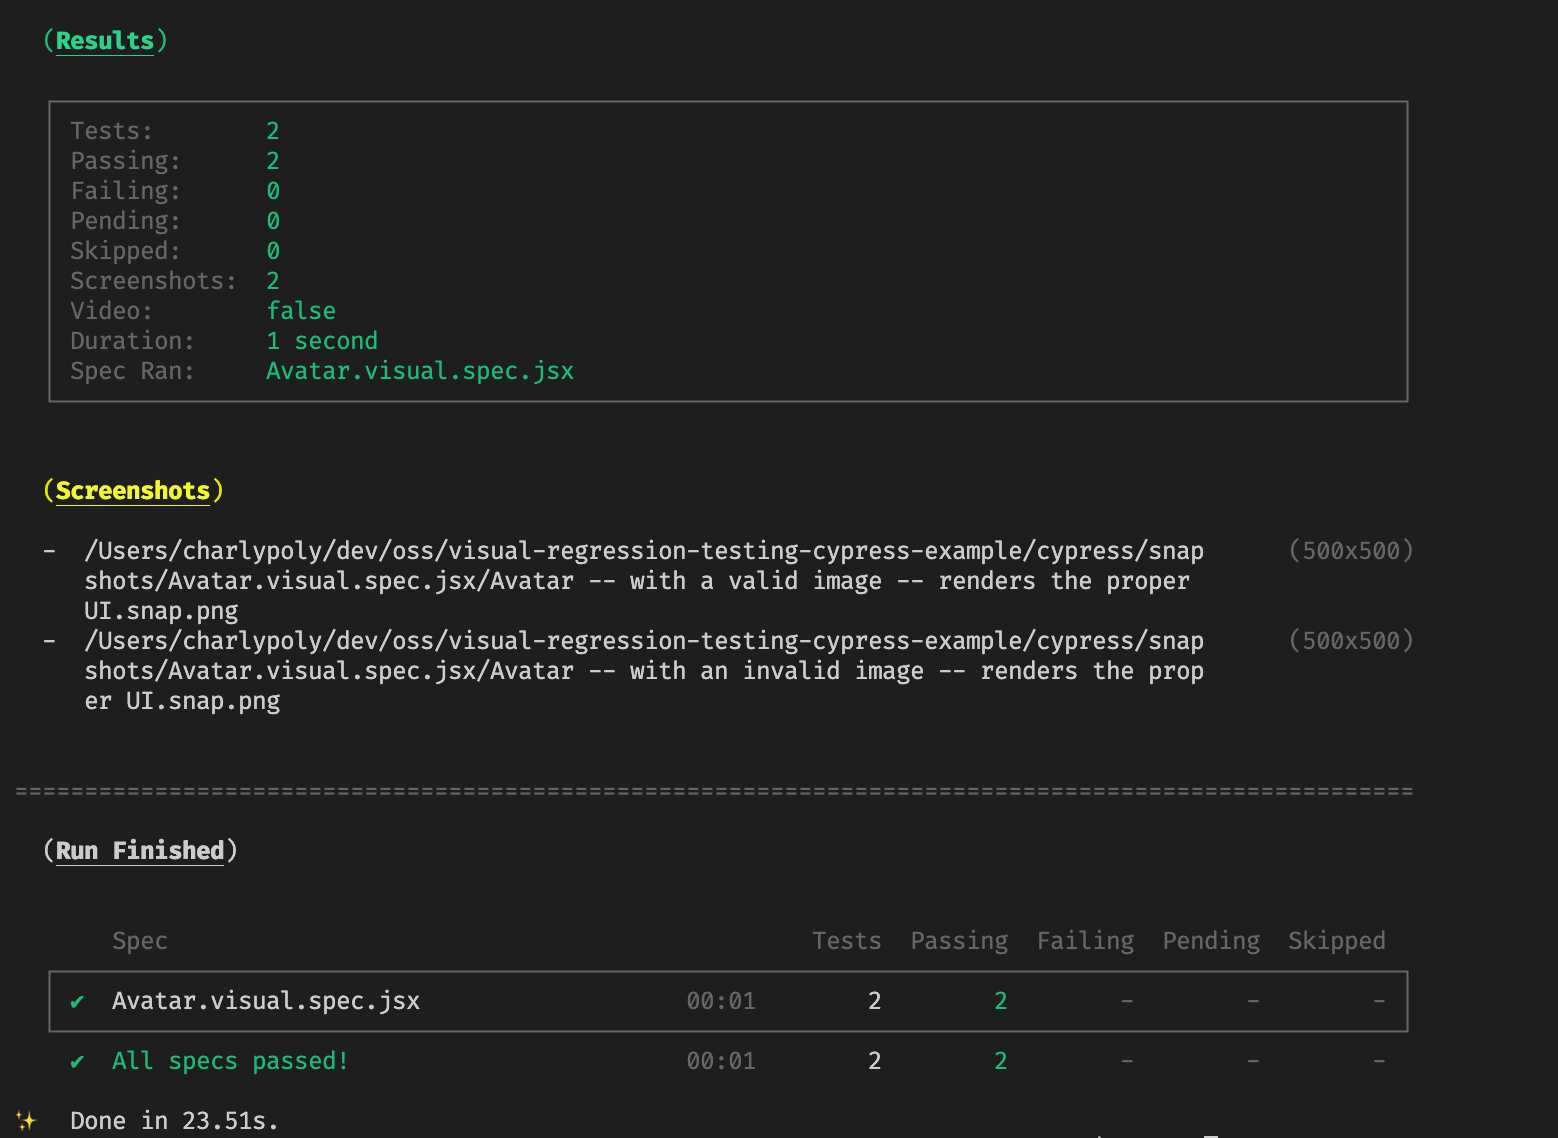Click the dash under the Pending column
Screen dimensions: 1558x1138
[x=1253, y=1001]
